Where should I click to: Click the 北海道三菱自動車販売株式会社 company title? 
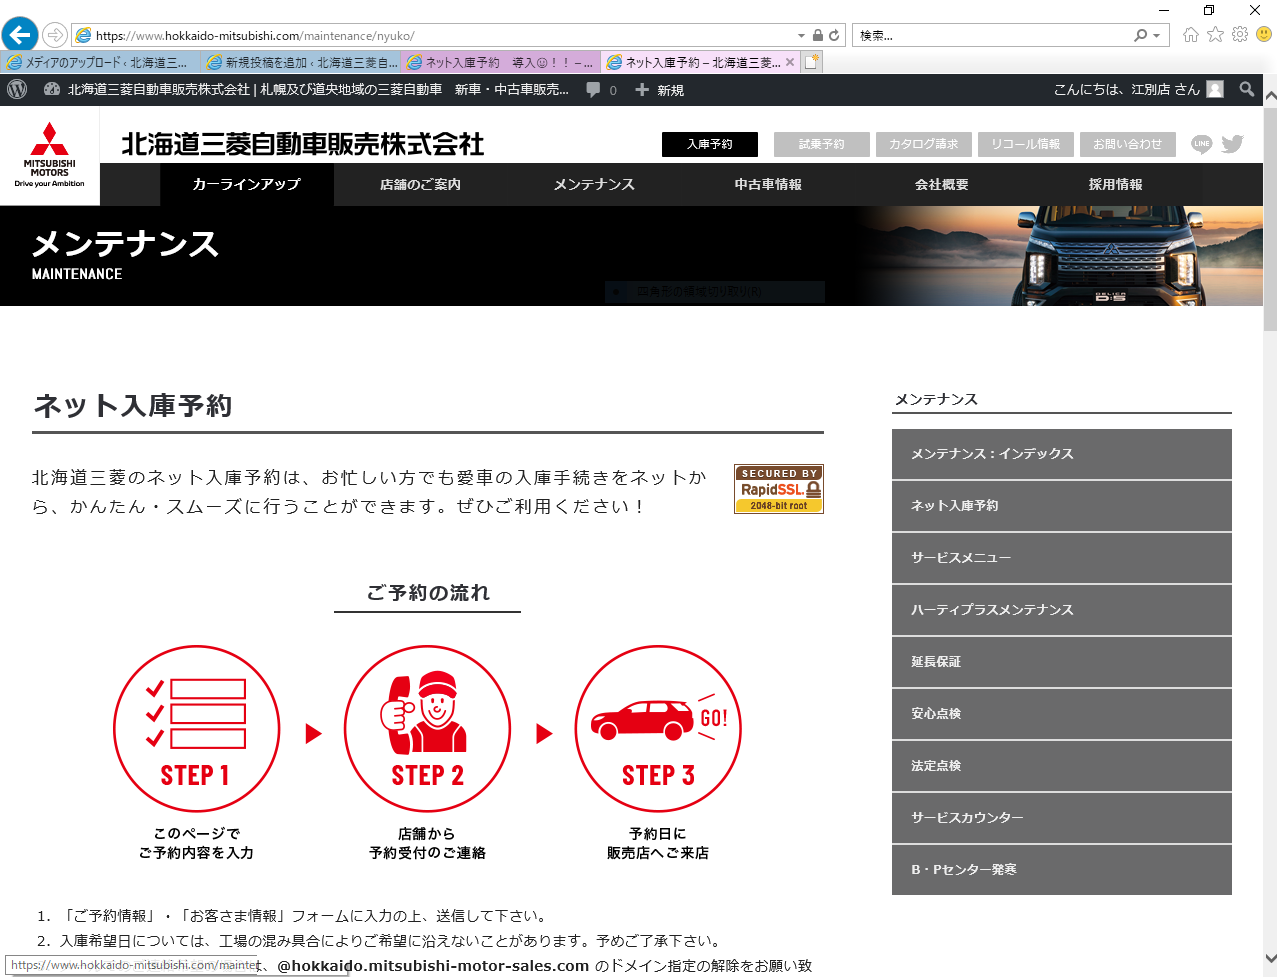click(303, 144)
